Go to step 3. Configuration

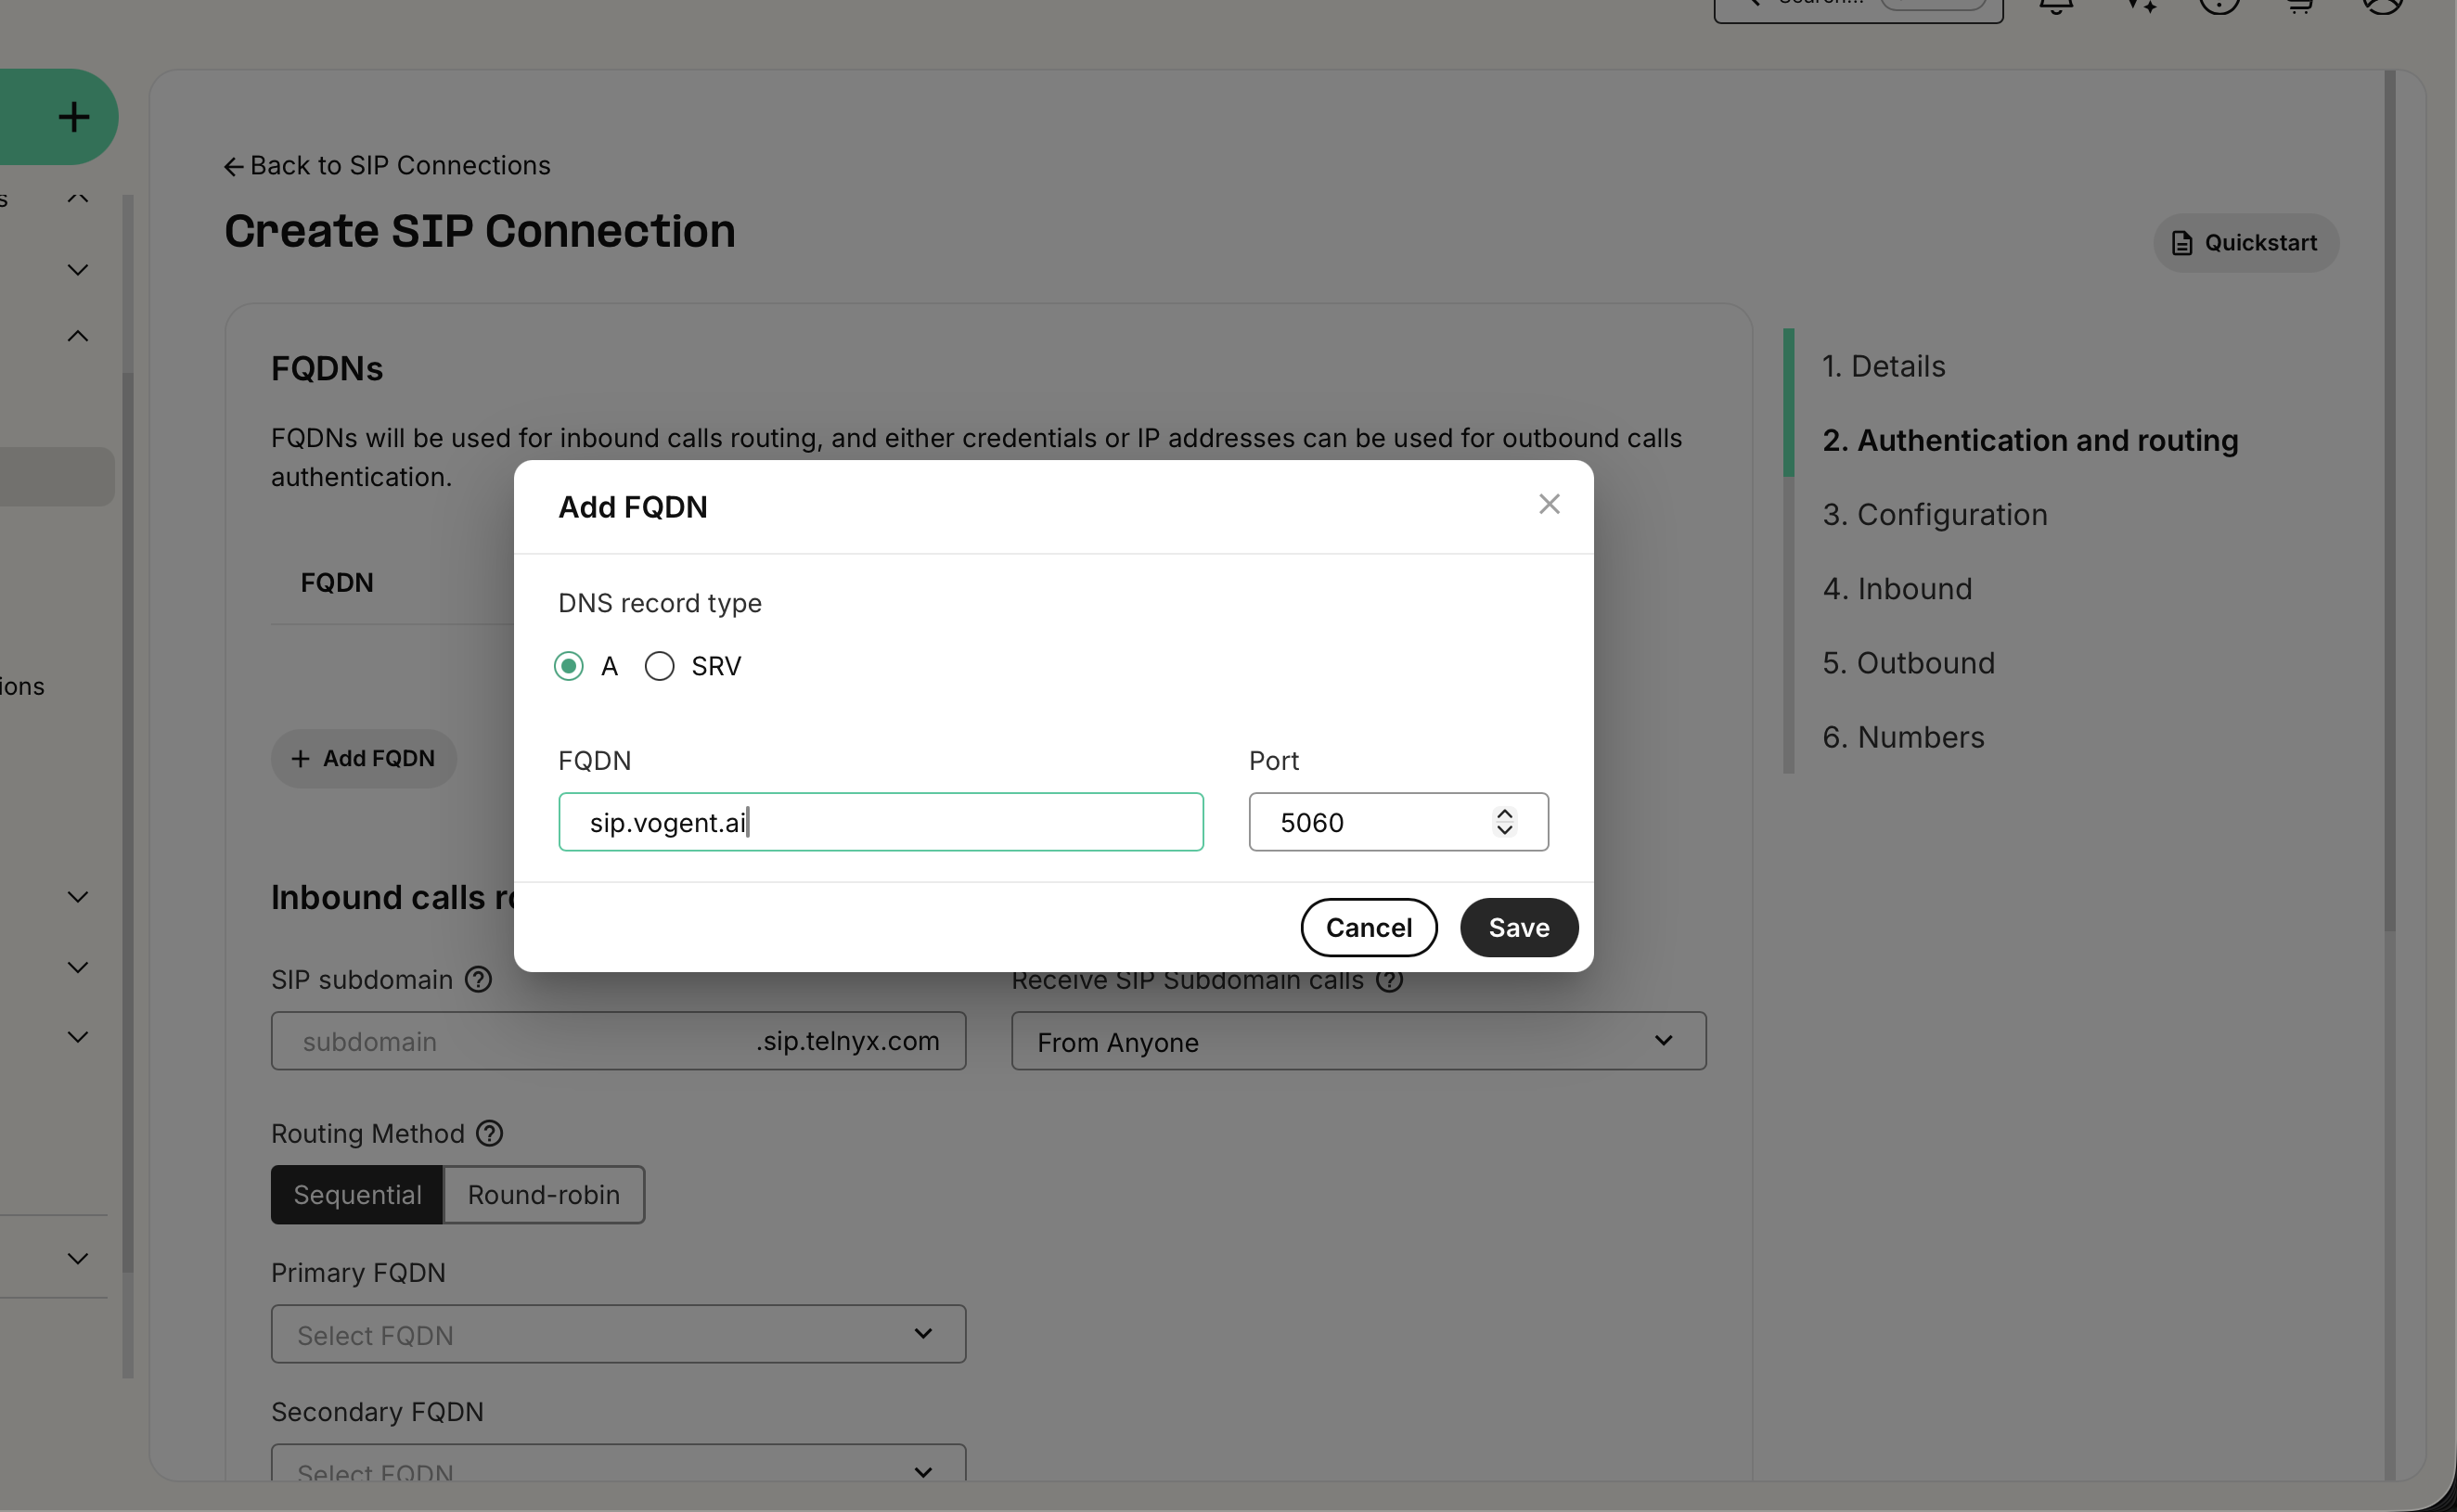[x=1934, y=514]
